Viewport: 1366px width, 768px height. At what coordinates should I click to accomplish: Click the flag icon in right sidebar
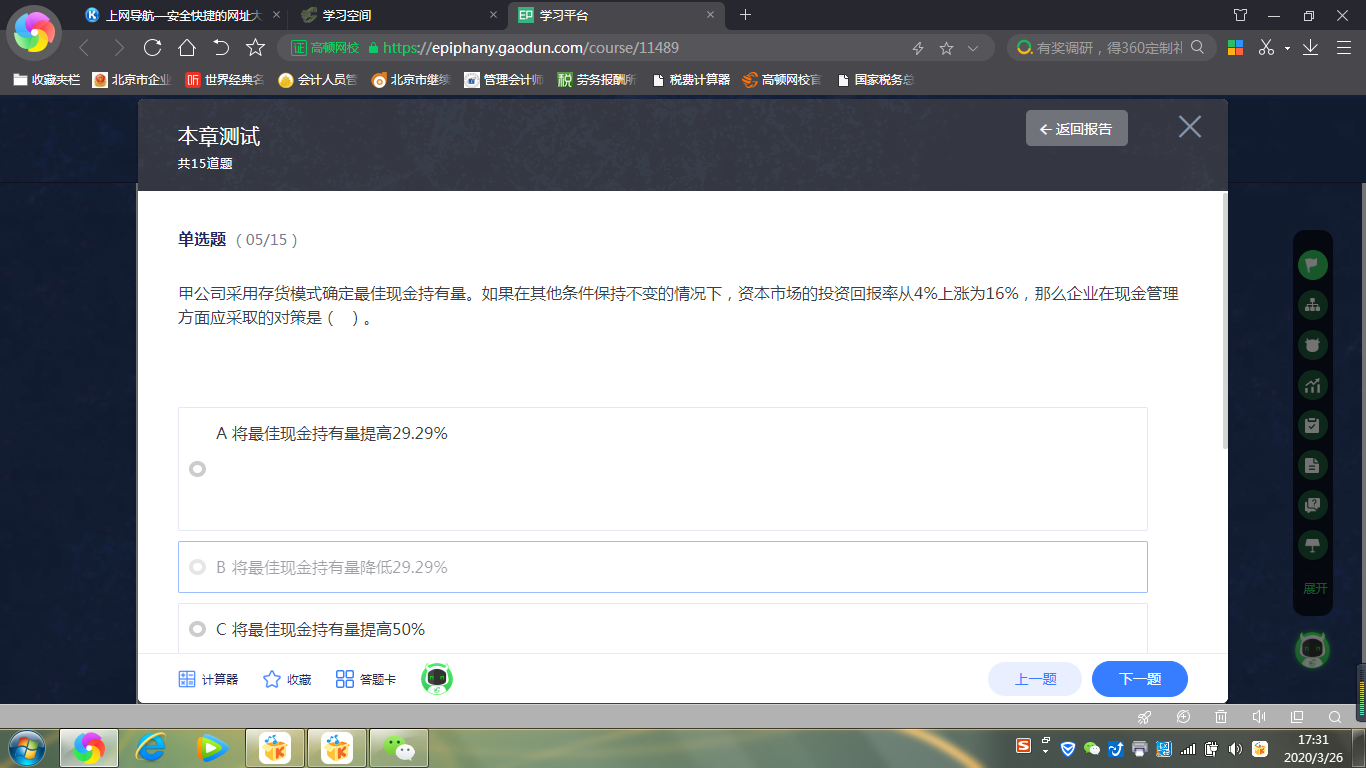click(1312, 265)
